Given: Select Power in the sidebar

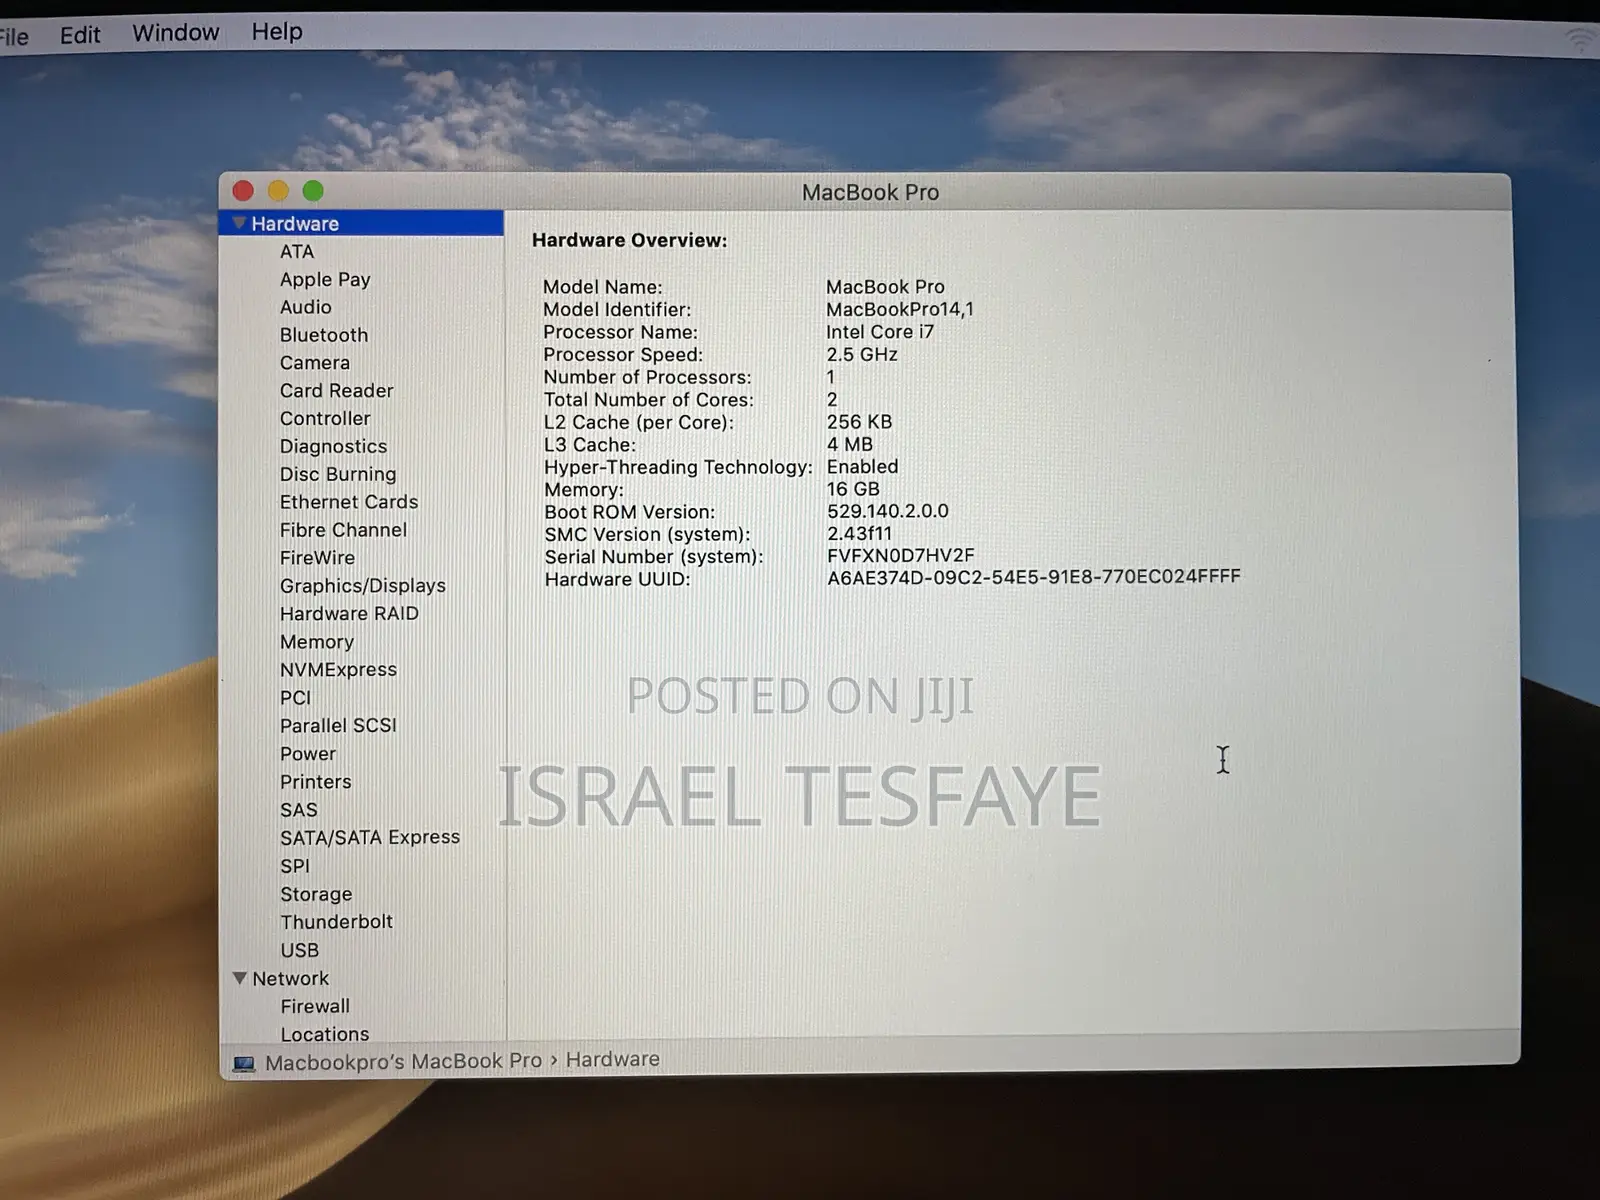Looking at the screenshot, I should pyautogui.click(x=308, y=754).
